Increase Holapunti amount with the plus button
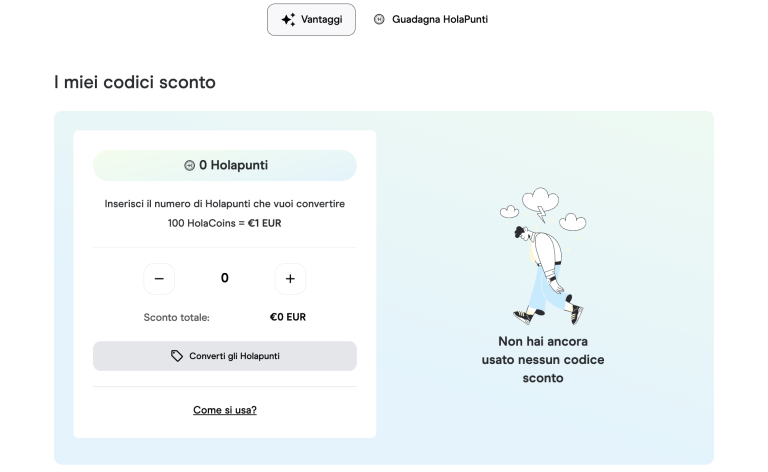 [290, 279]
